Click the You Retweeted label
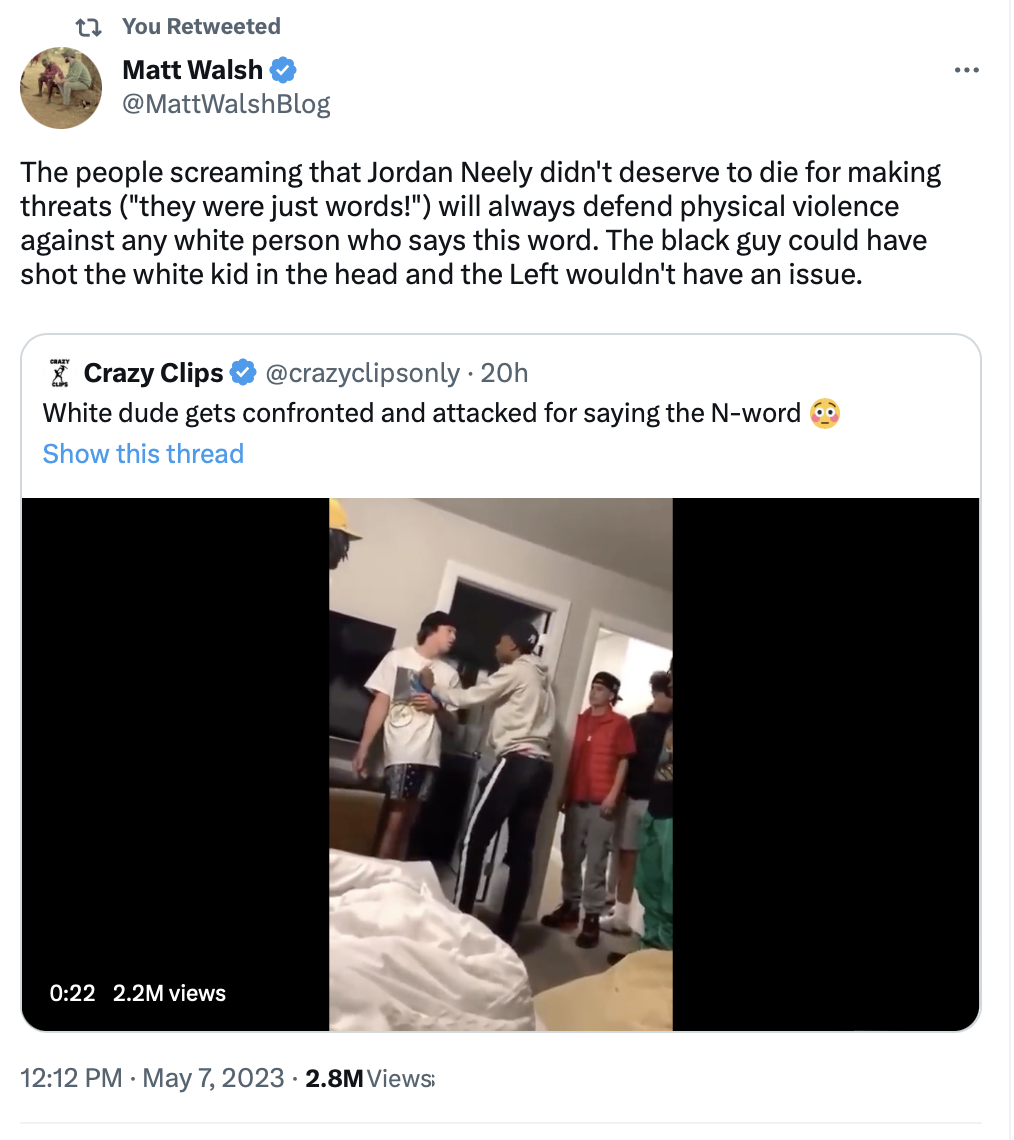Viewport: 1014px width, 1140px height. (x=201, y=27)
